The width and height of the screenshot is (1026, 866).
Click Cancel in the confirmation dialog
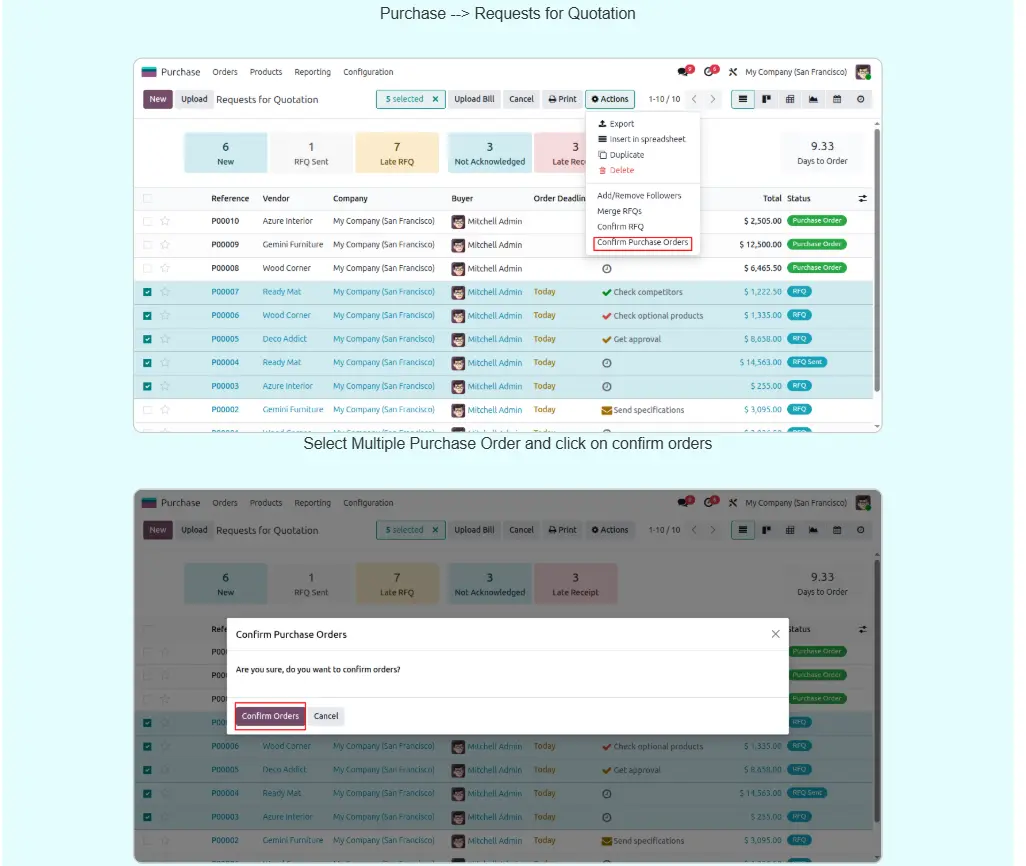(326, 716)
